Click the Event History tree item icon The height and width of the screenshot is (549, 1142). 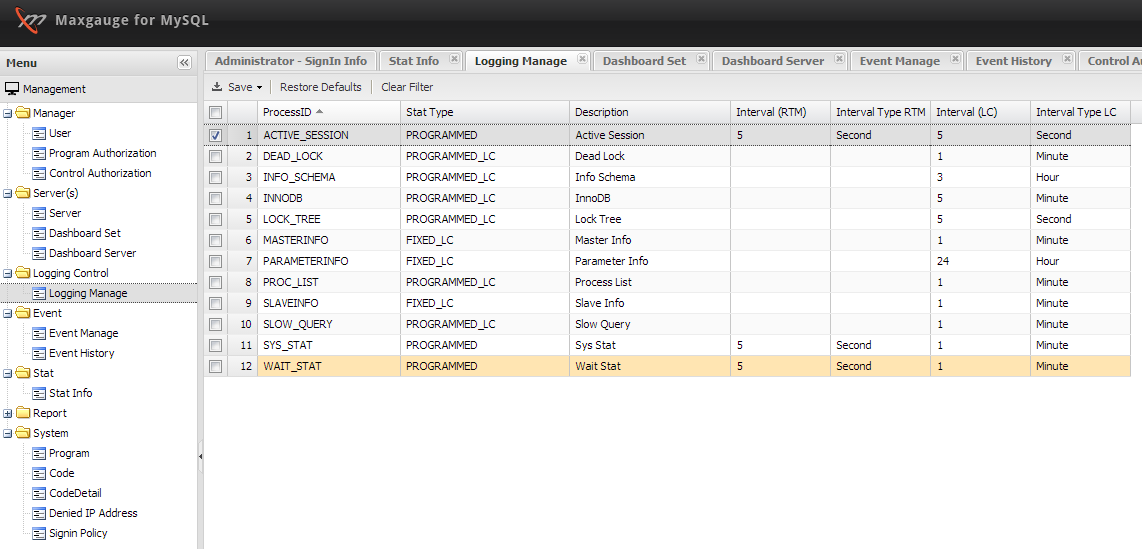click(x=39, y=353)
